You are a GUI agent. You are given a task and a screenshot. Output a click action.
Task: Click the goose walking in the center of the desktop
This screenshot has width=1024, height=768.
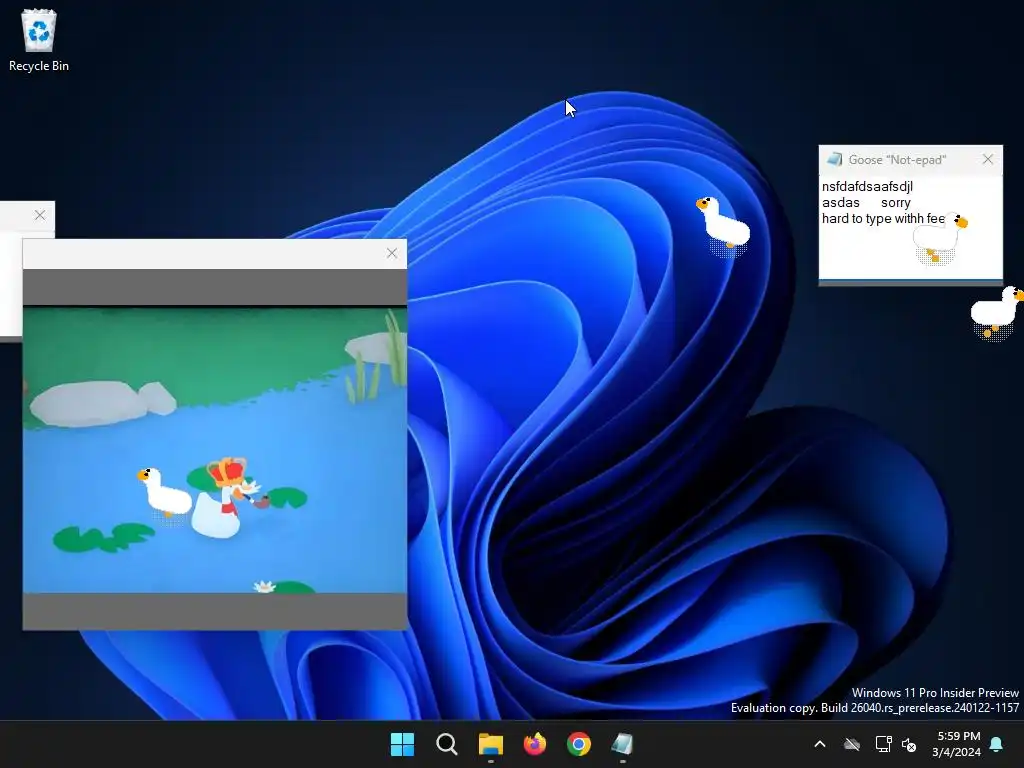click(x=723, y=225)
